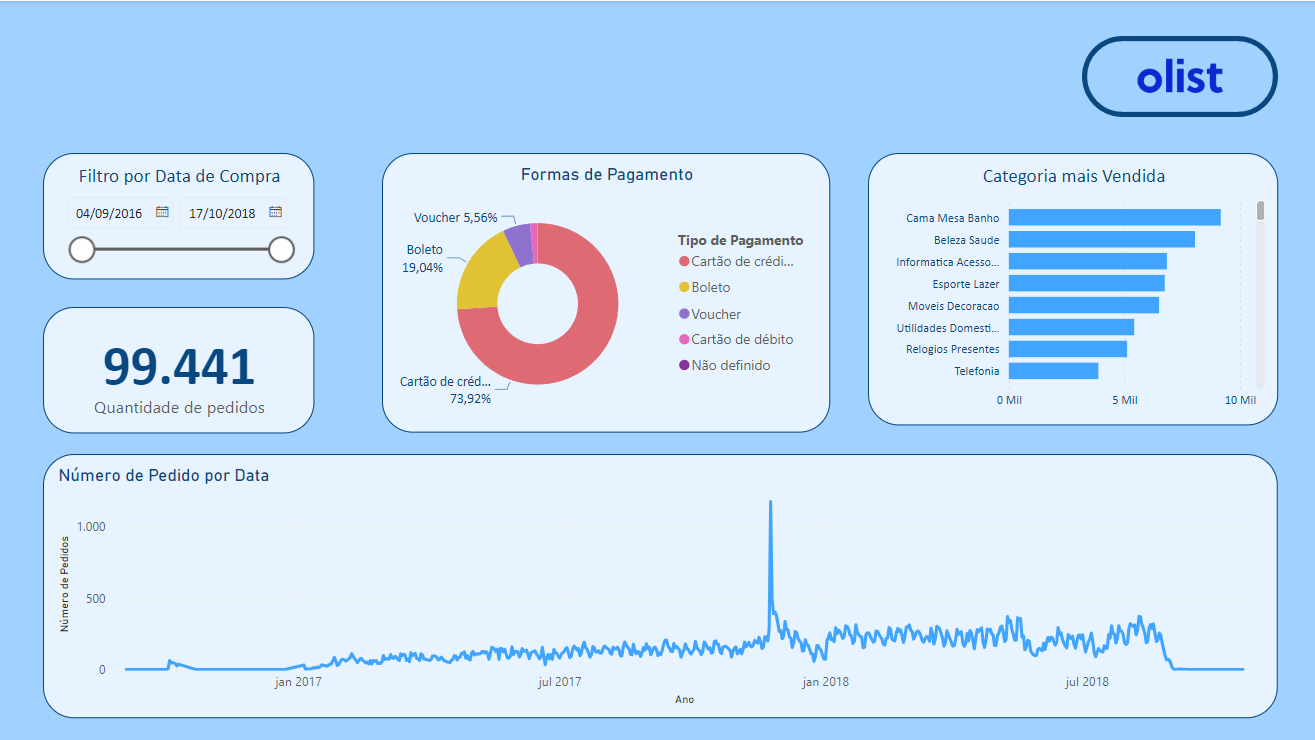Click the Telefonia bar
The image size is (1315, 740).
pos(1053,371)
